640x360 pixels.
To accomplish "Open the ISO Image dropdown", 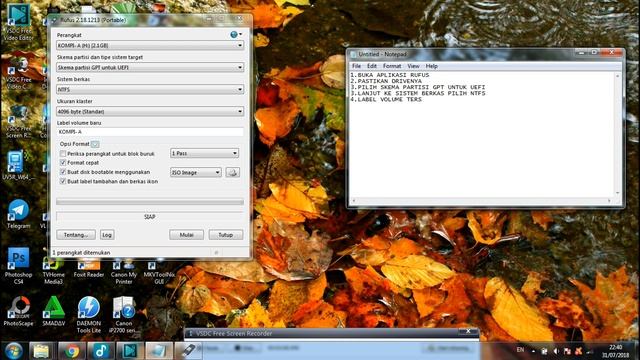I will (x=196, y=173).
